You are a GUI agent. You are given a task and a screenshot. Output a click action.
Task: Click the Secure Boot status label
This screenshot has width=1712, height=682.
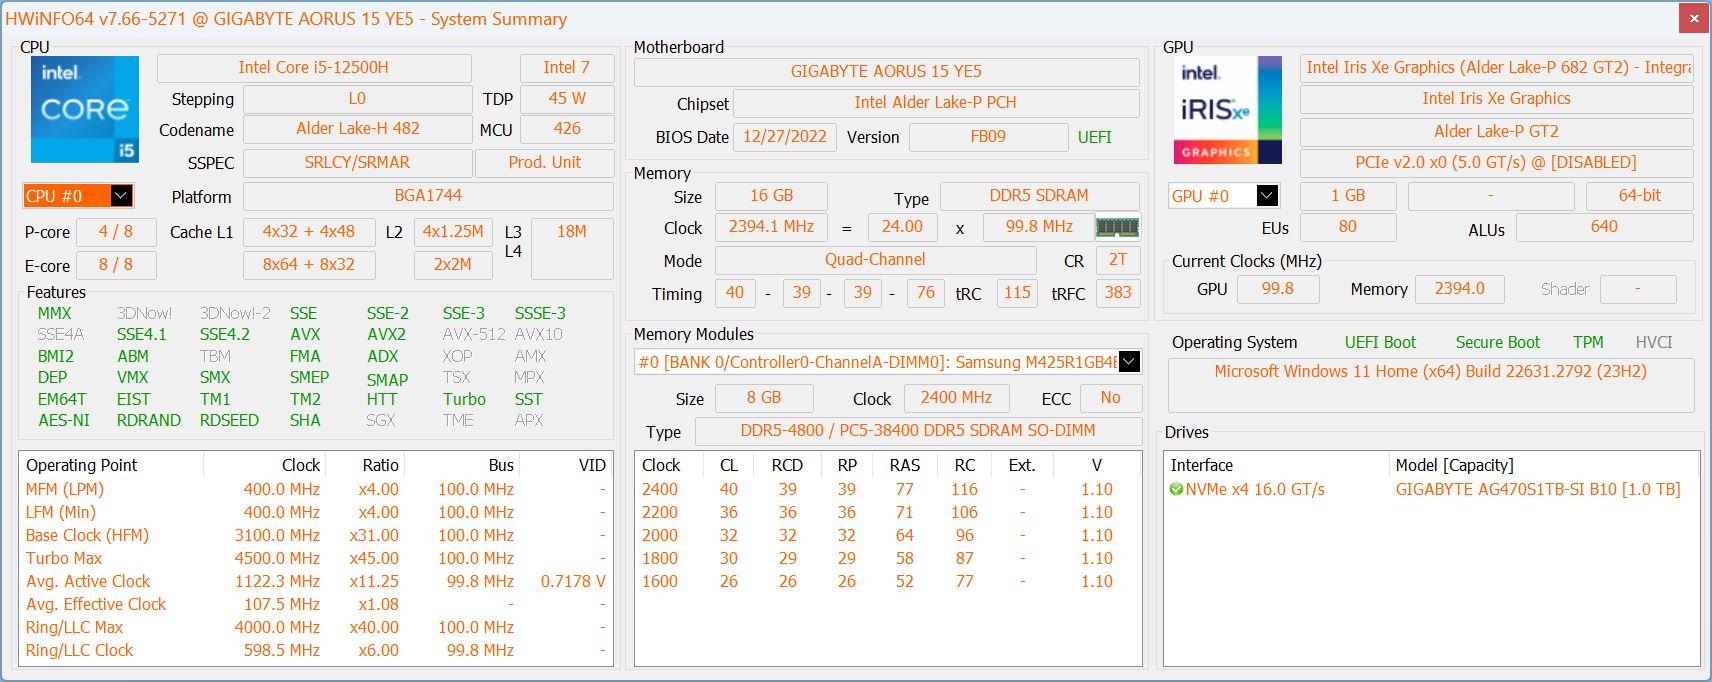click(1497, 342)
